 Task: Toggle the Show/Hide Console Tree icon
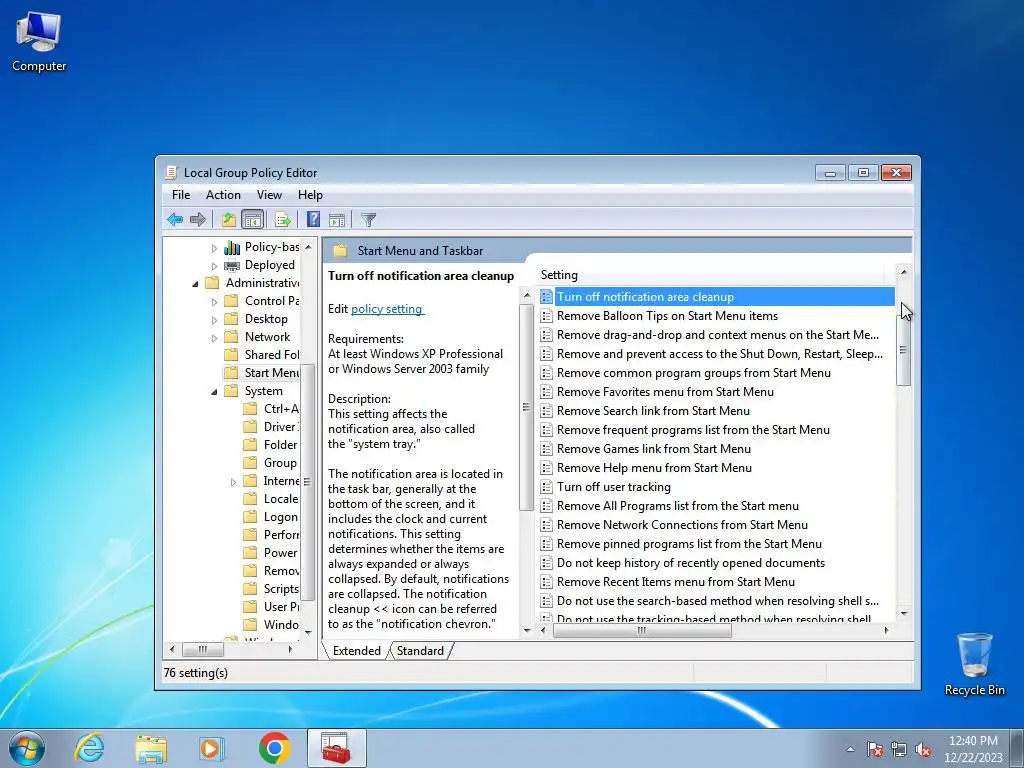(252, 219)
